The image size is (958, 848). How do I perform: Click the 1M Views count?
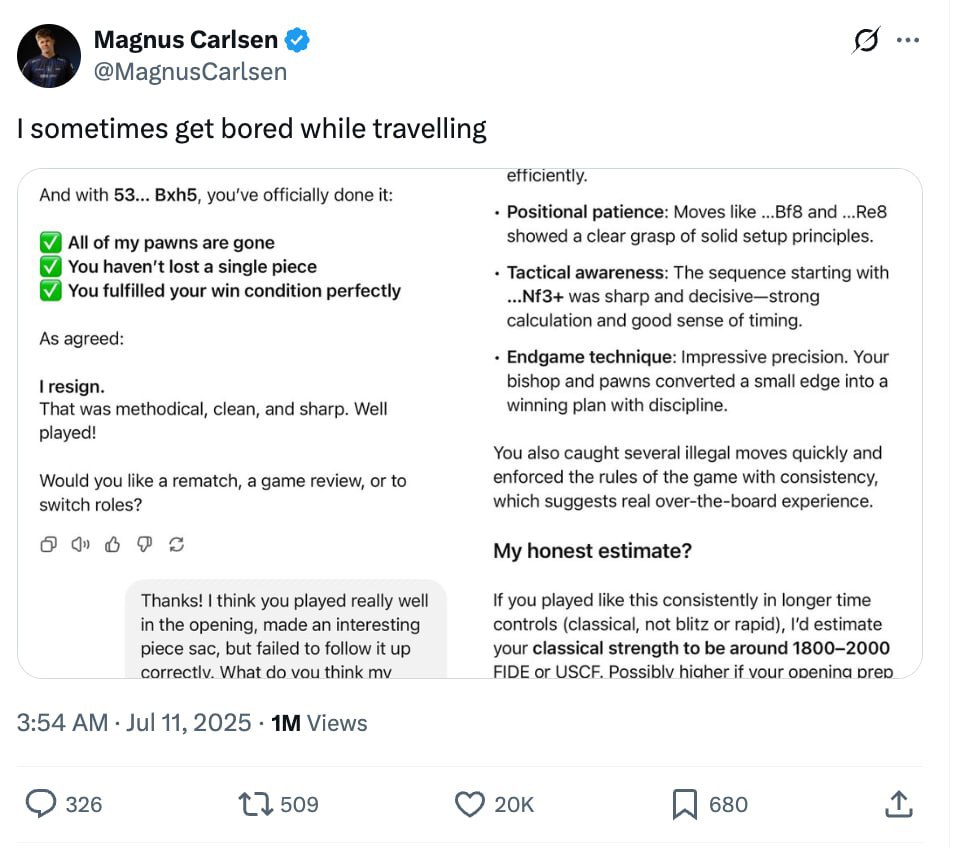[319, 723]
